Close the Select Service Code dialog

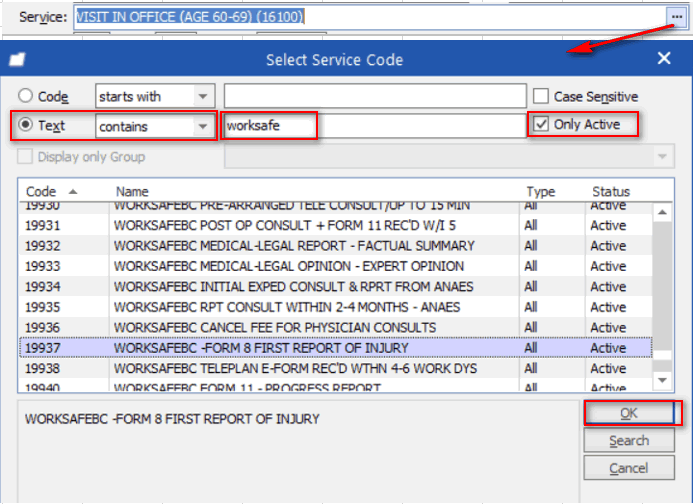point(663,59)
